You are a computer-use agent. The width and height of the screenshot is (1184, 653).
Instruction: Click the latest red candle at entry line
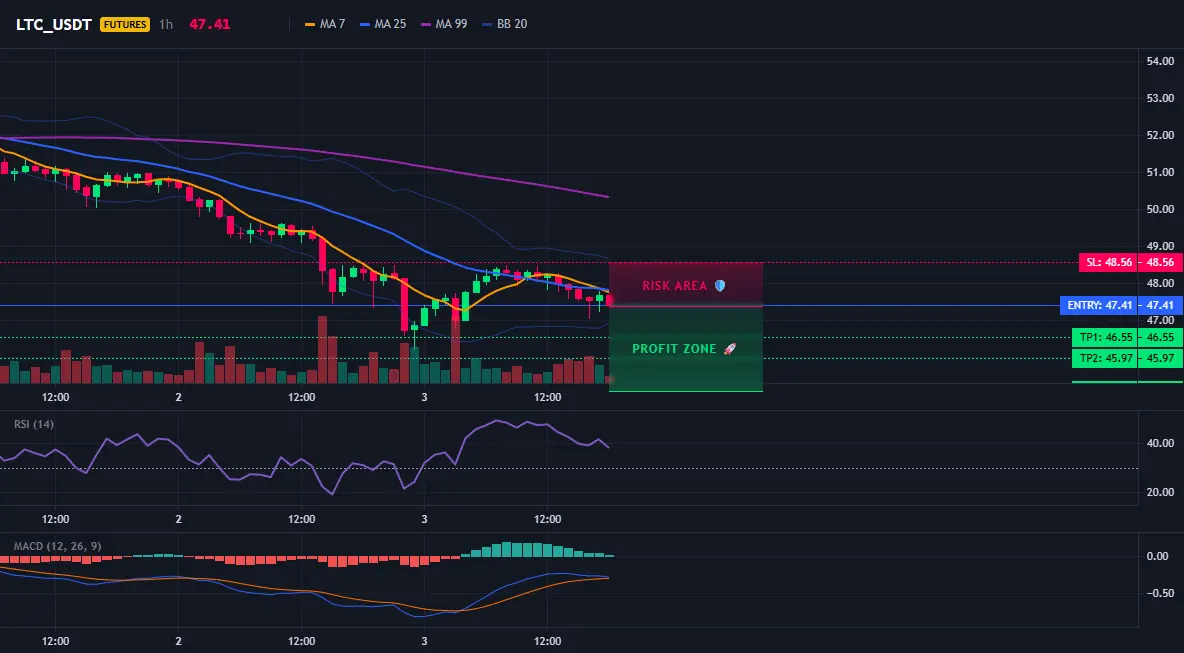[x=609, y=300]
